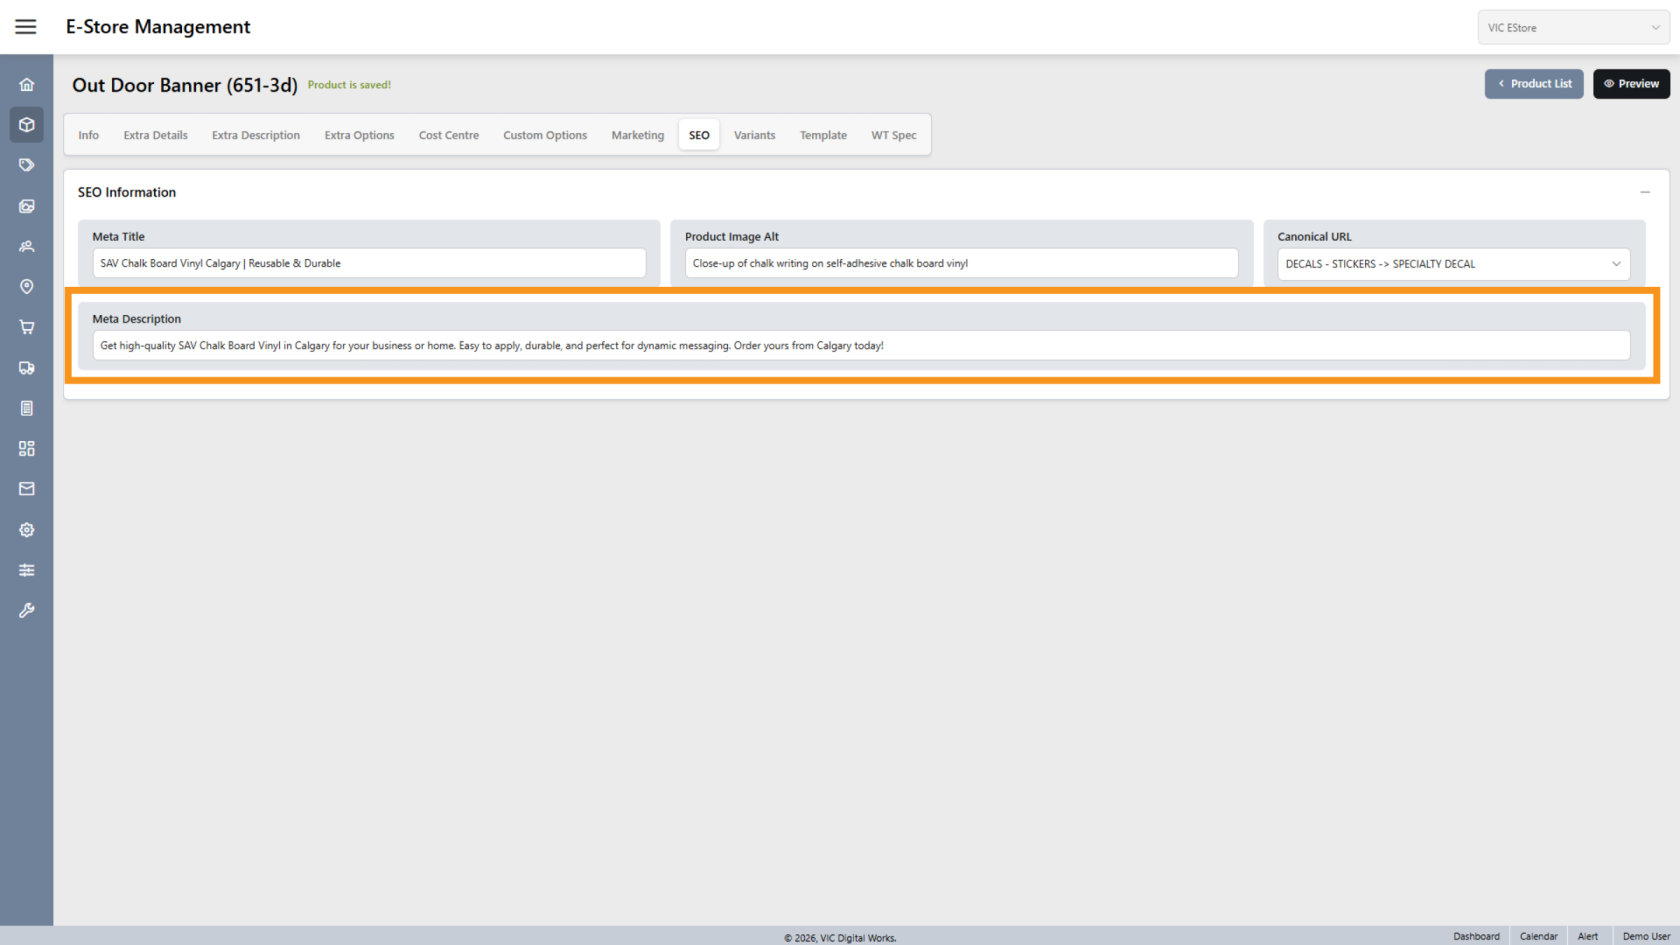This screenshot has width=1680, height=945.
Task: Open the image gallery sidebar icon
Action: click(x=27, y=206)
